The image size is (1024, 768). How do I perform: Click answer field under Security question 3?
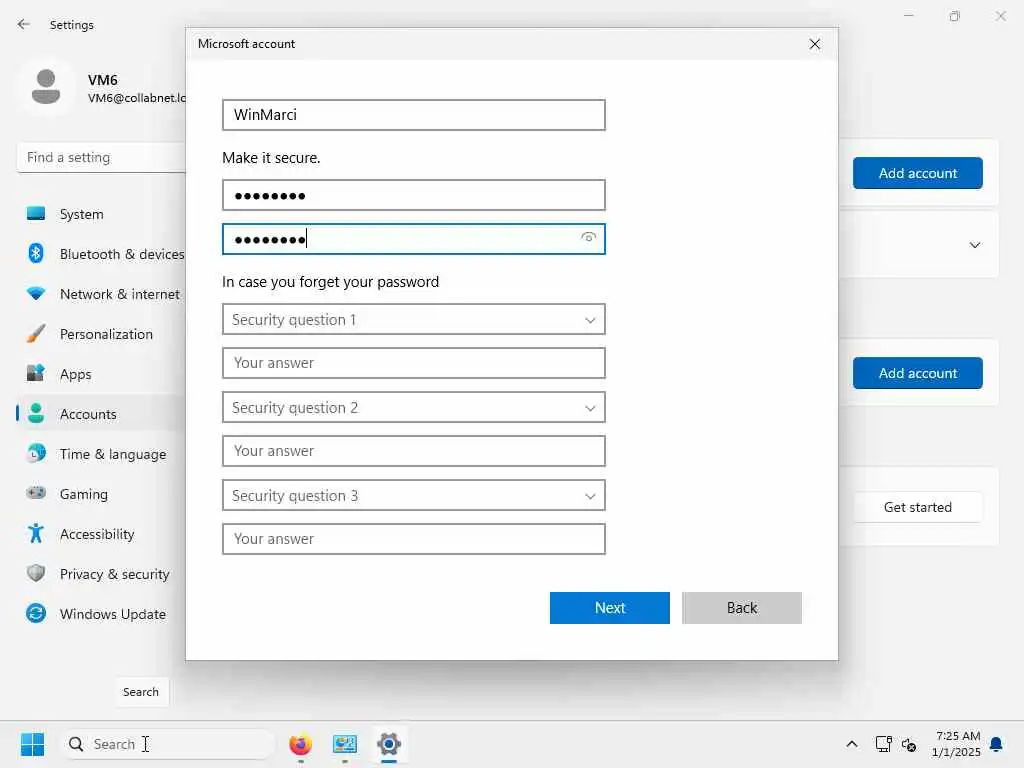[x=413, y=539]
